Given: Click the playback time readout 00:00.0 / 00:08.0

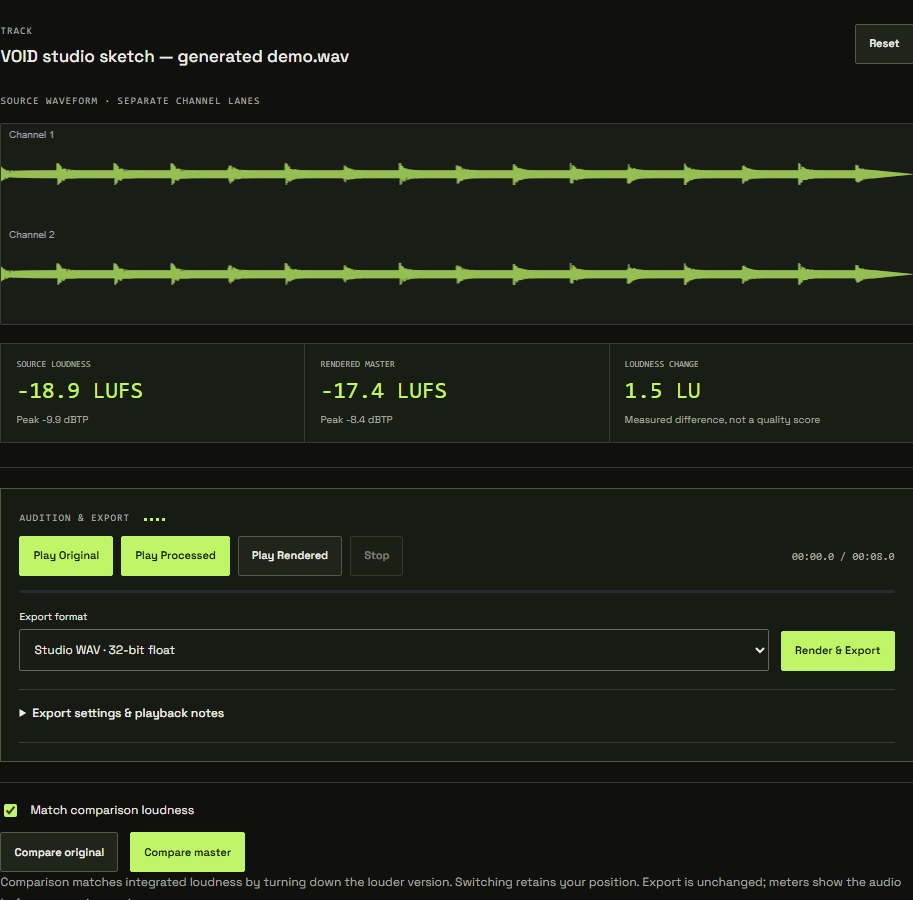Looking at the screenshot, I should pyautogui.click(x=843, y=557).
